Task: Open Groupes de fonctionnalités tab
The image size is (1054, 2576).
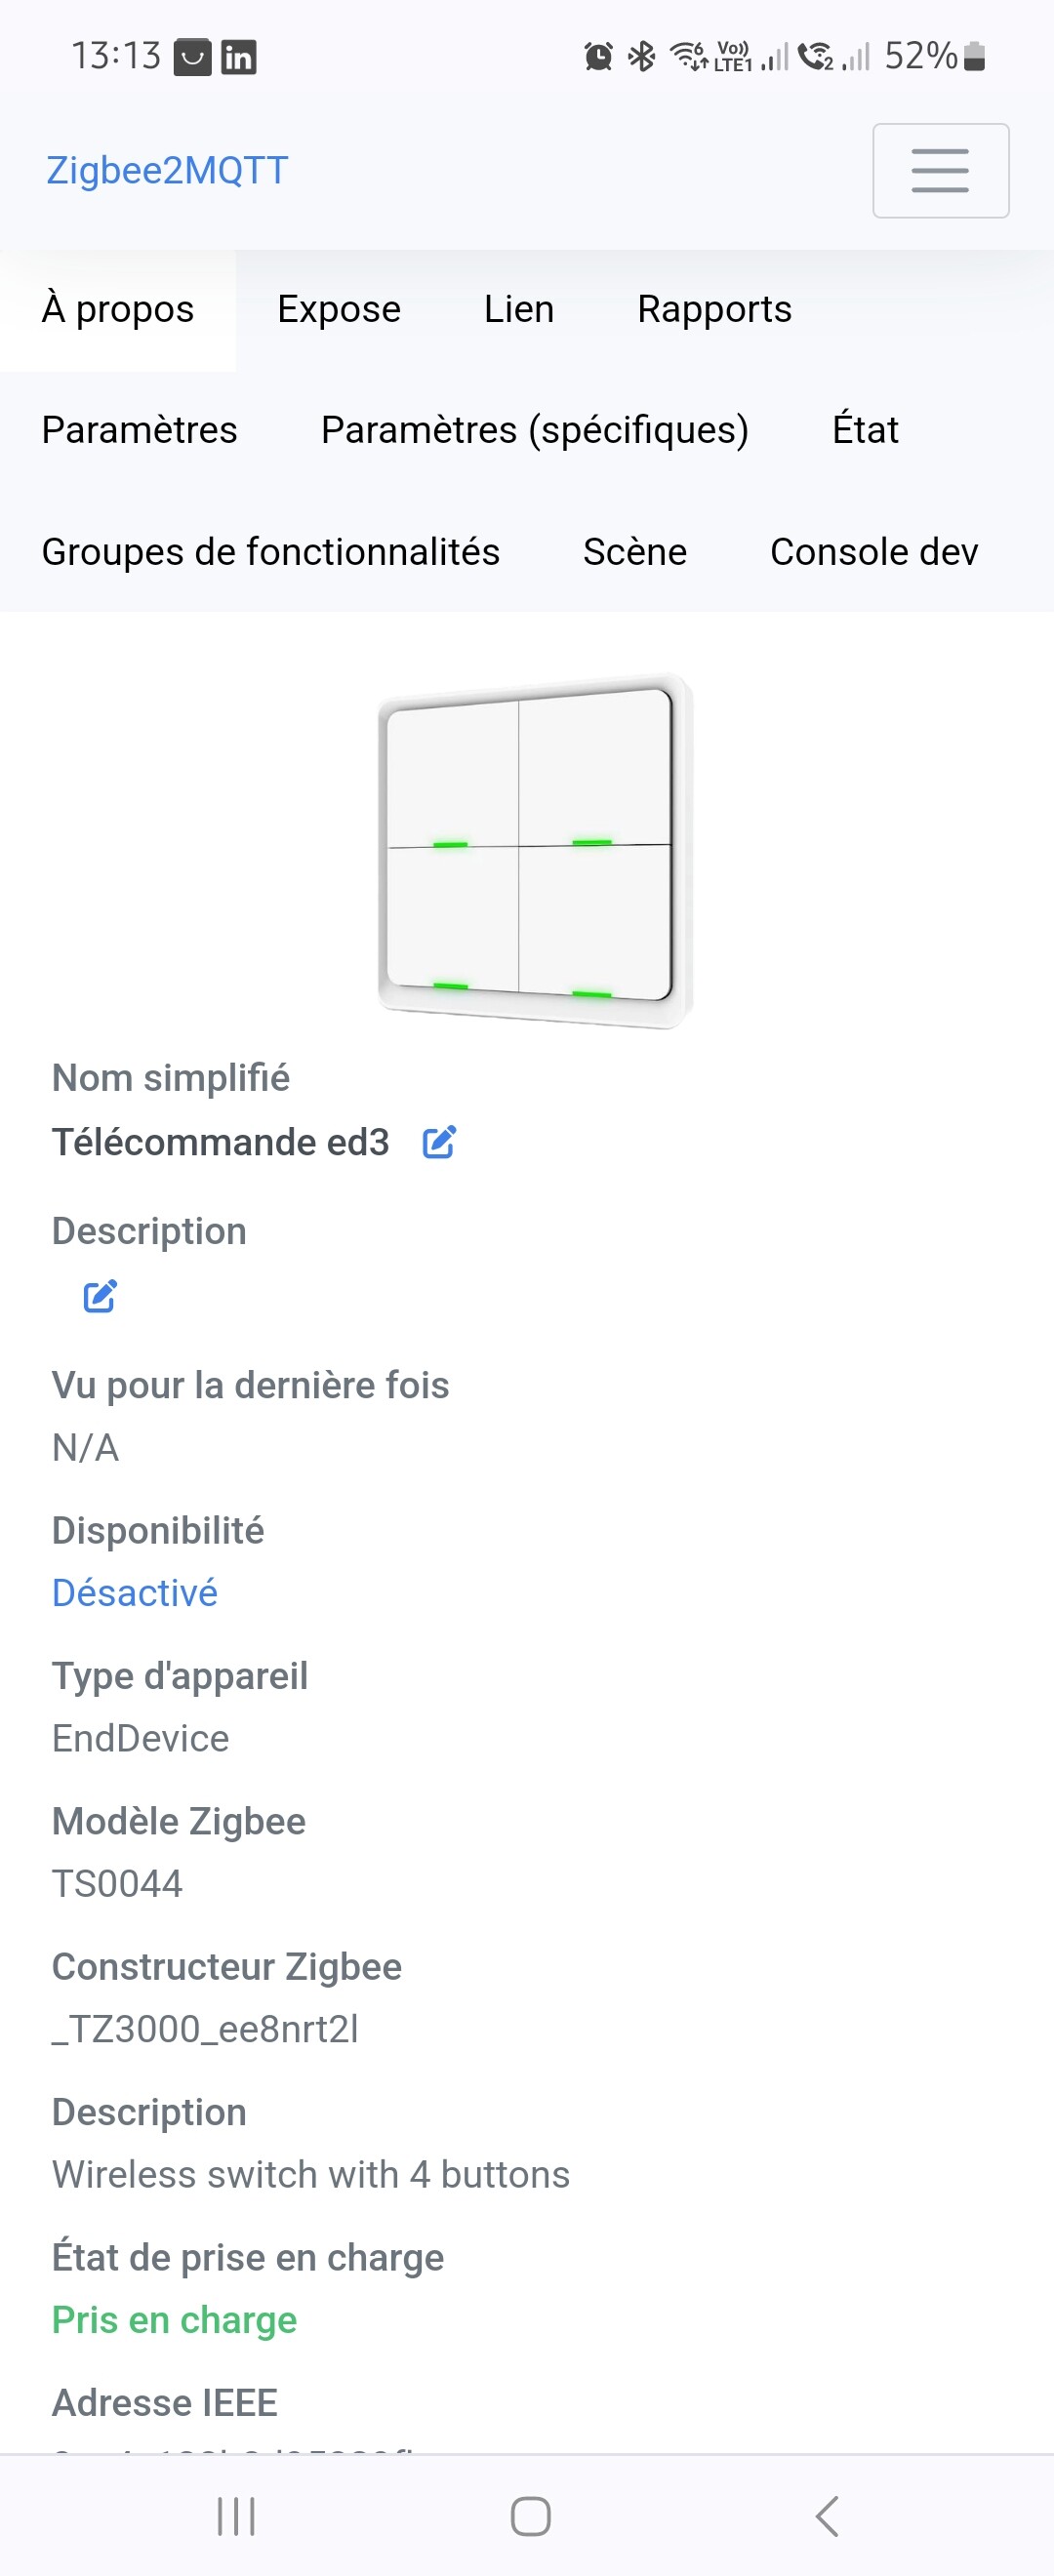Action: pos(270,552)
